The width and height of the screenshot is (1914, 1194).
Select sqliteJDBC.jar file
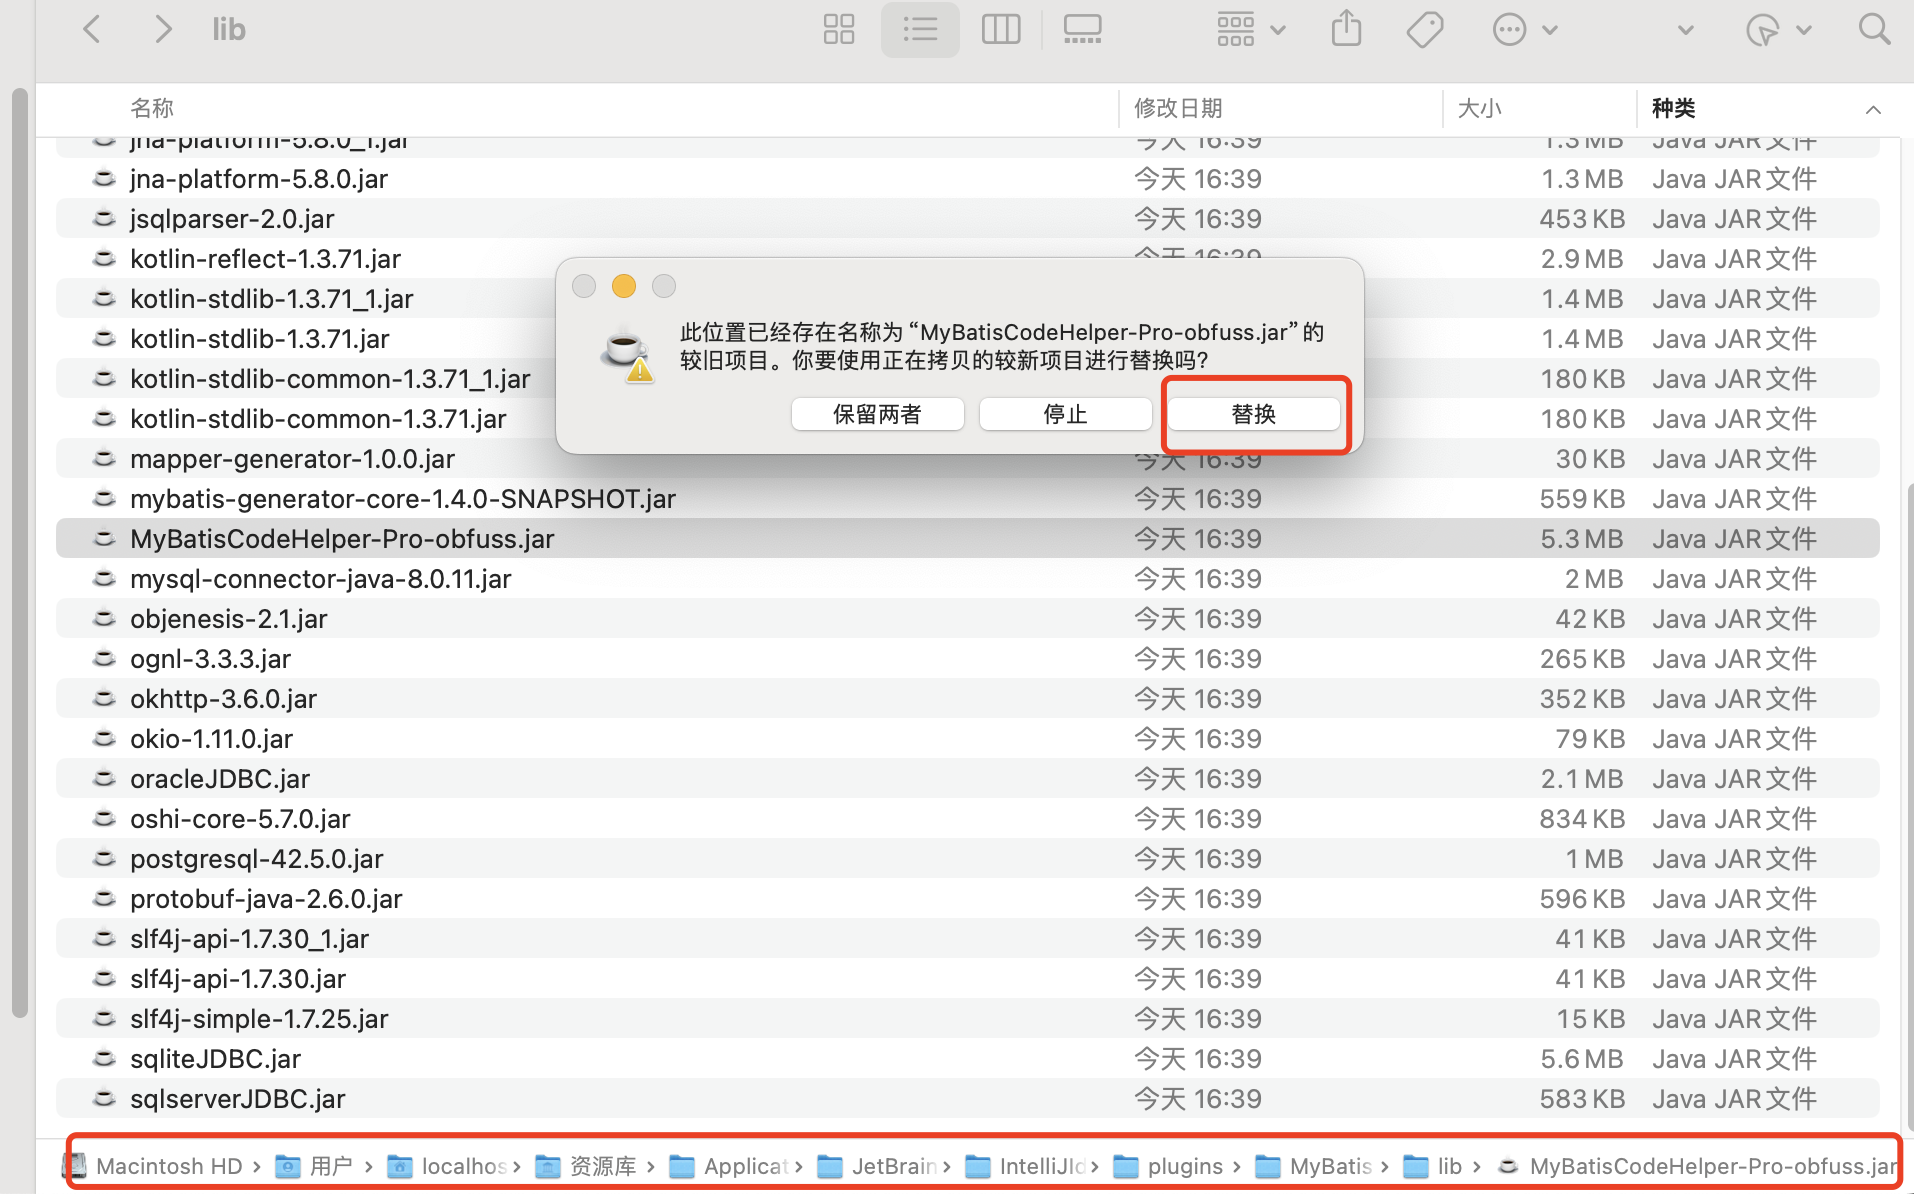click(x=968, y=1059)
